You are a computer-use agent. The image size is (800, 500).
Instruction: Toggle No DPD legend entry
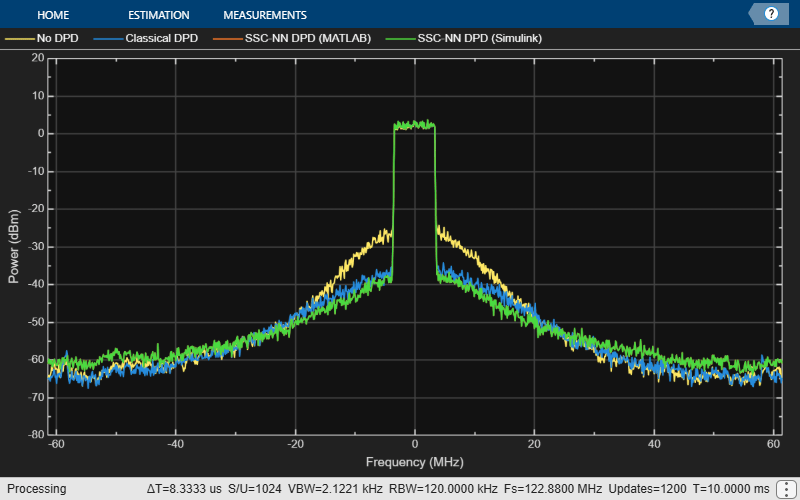[42, 38]
